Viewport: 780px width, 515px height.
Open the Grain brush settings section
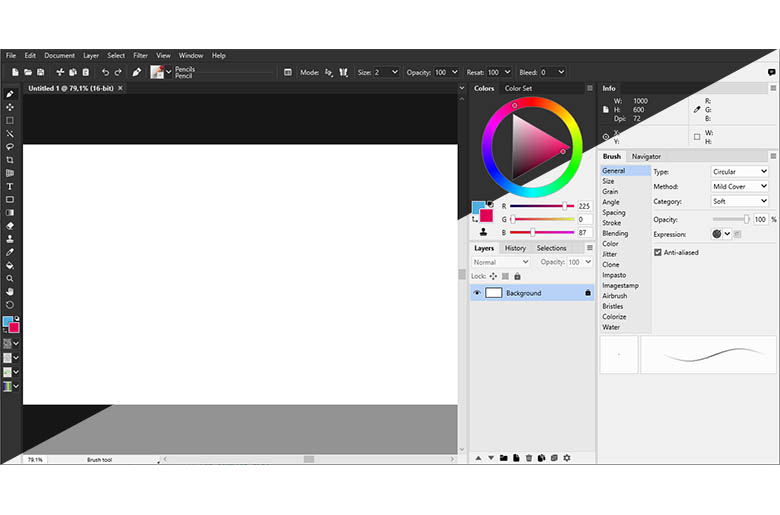[x=610, y=192]
